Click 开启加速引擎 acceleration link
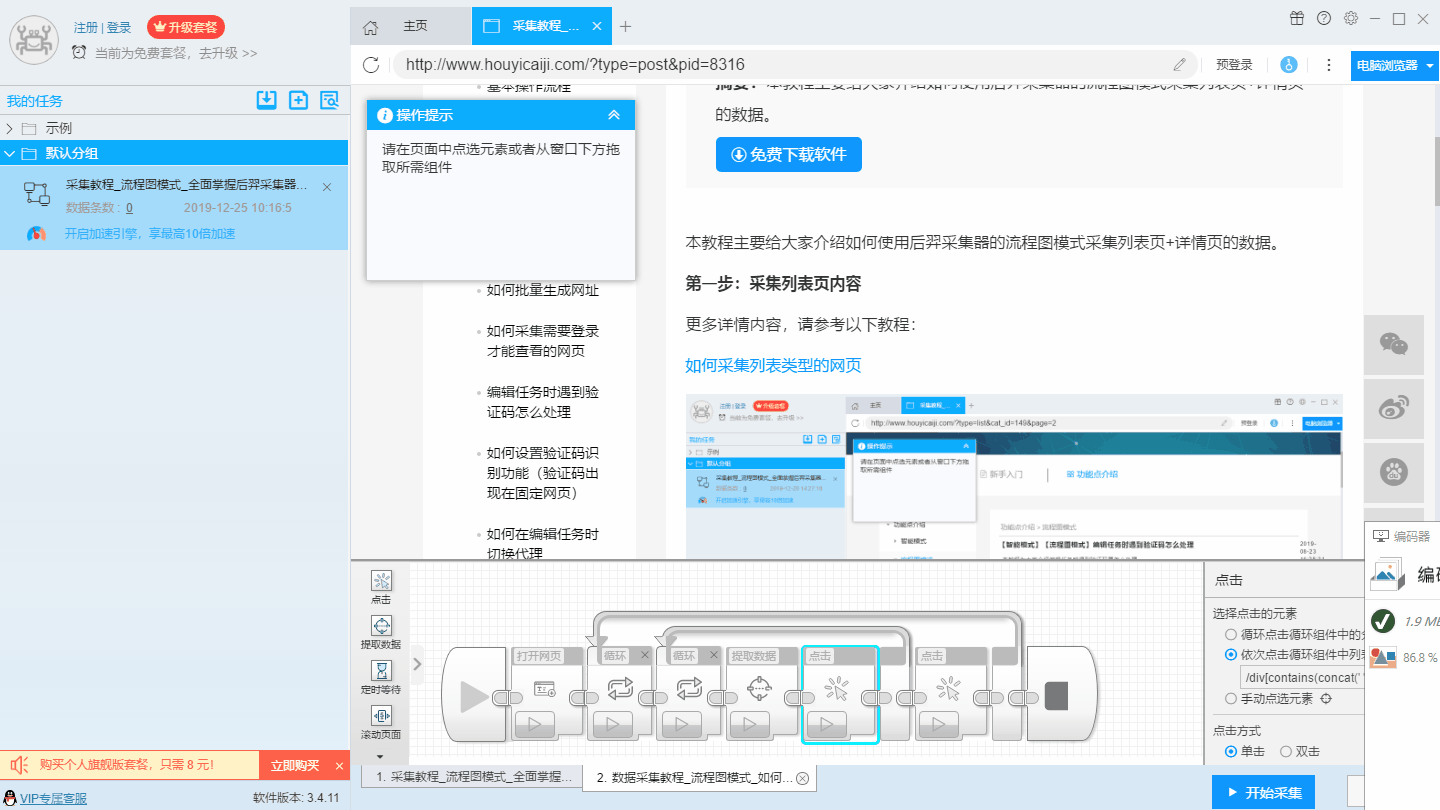This screenshot has width=1440, height=810. pyautogui.click(x=150, y=233)
